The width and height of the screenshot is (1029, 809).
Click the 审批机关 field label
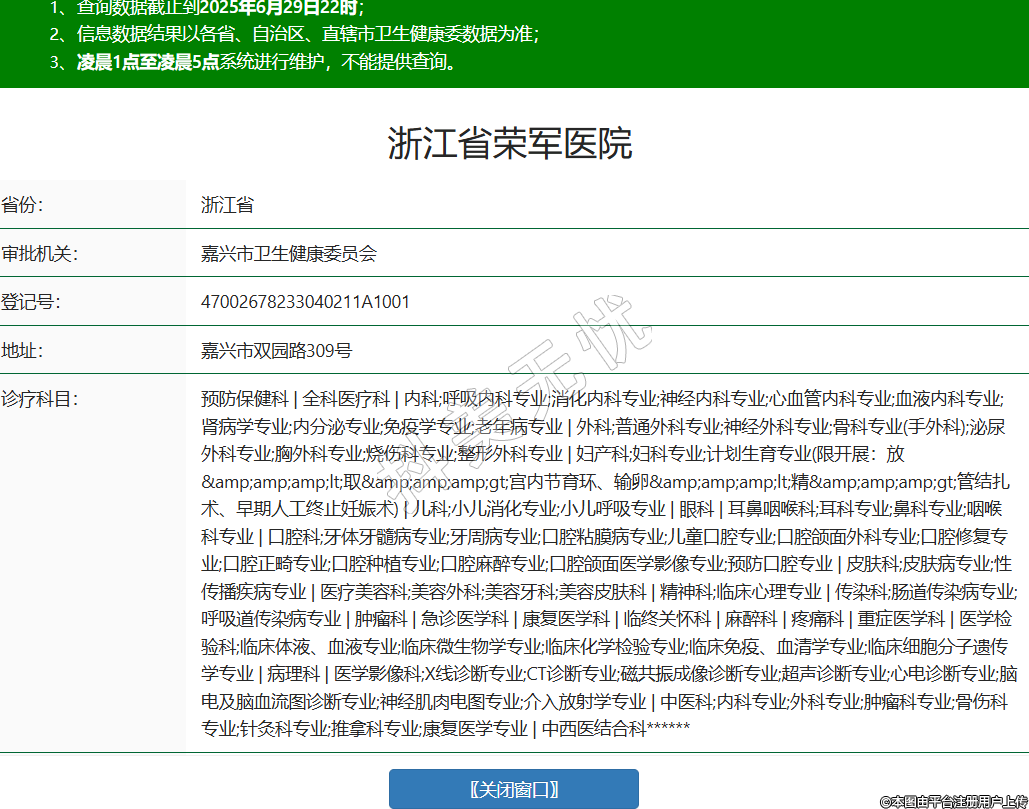[39, 253]
